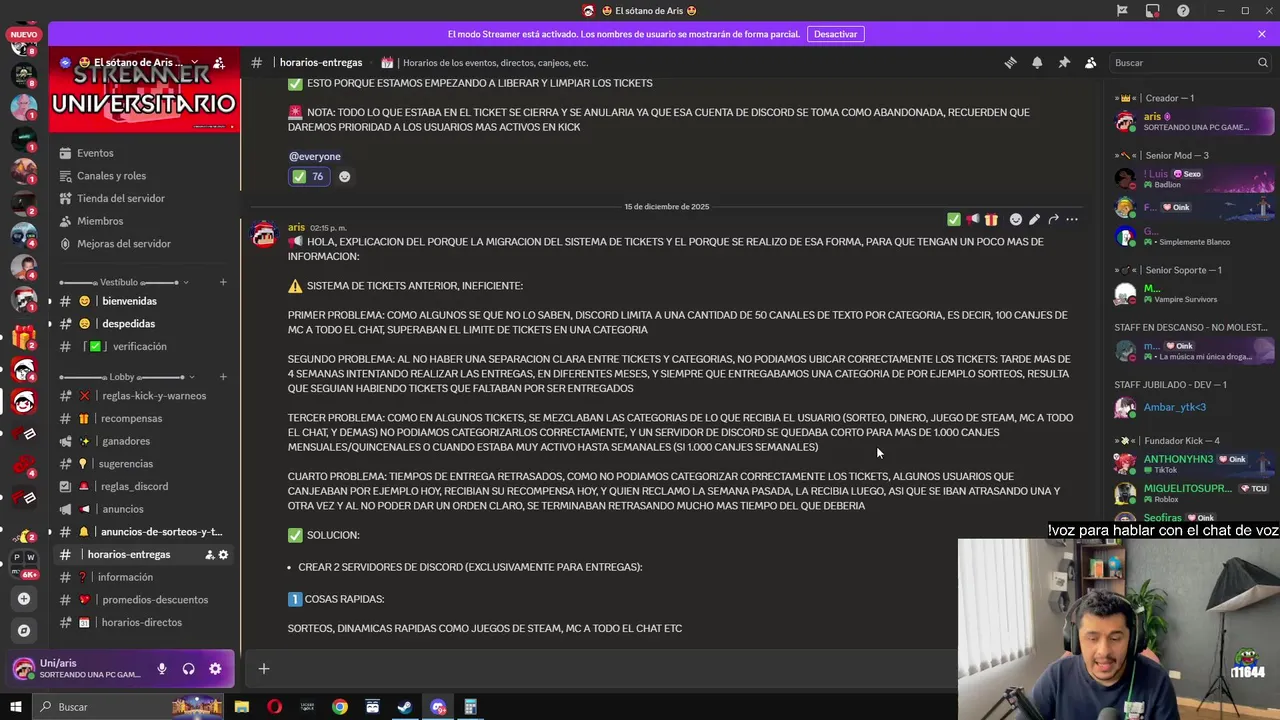Open edit channel gear on horarios-entregas
Screen dimensions: 1280x720
[x=224, y=554]
